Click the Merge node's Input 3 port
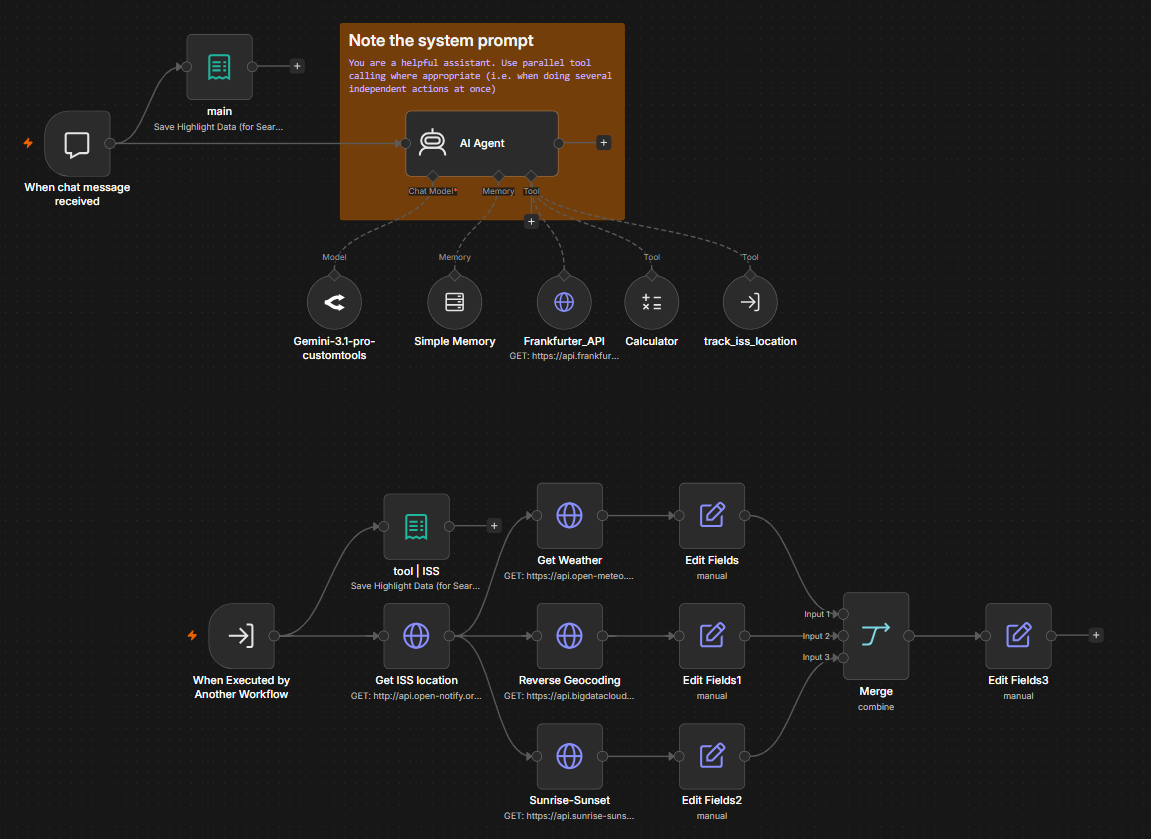The image size is (1151, 839). click(x=843, y=657)
